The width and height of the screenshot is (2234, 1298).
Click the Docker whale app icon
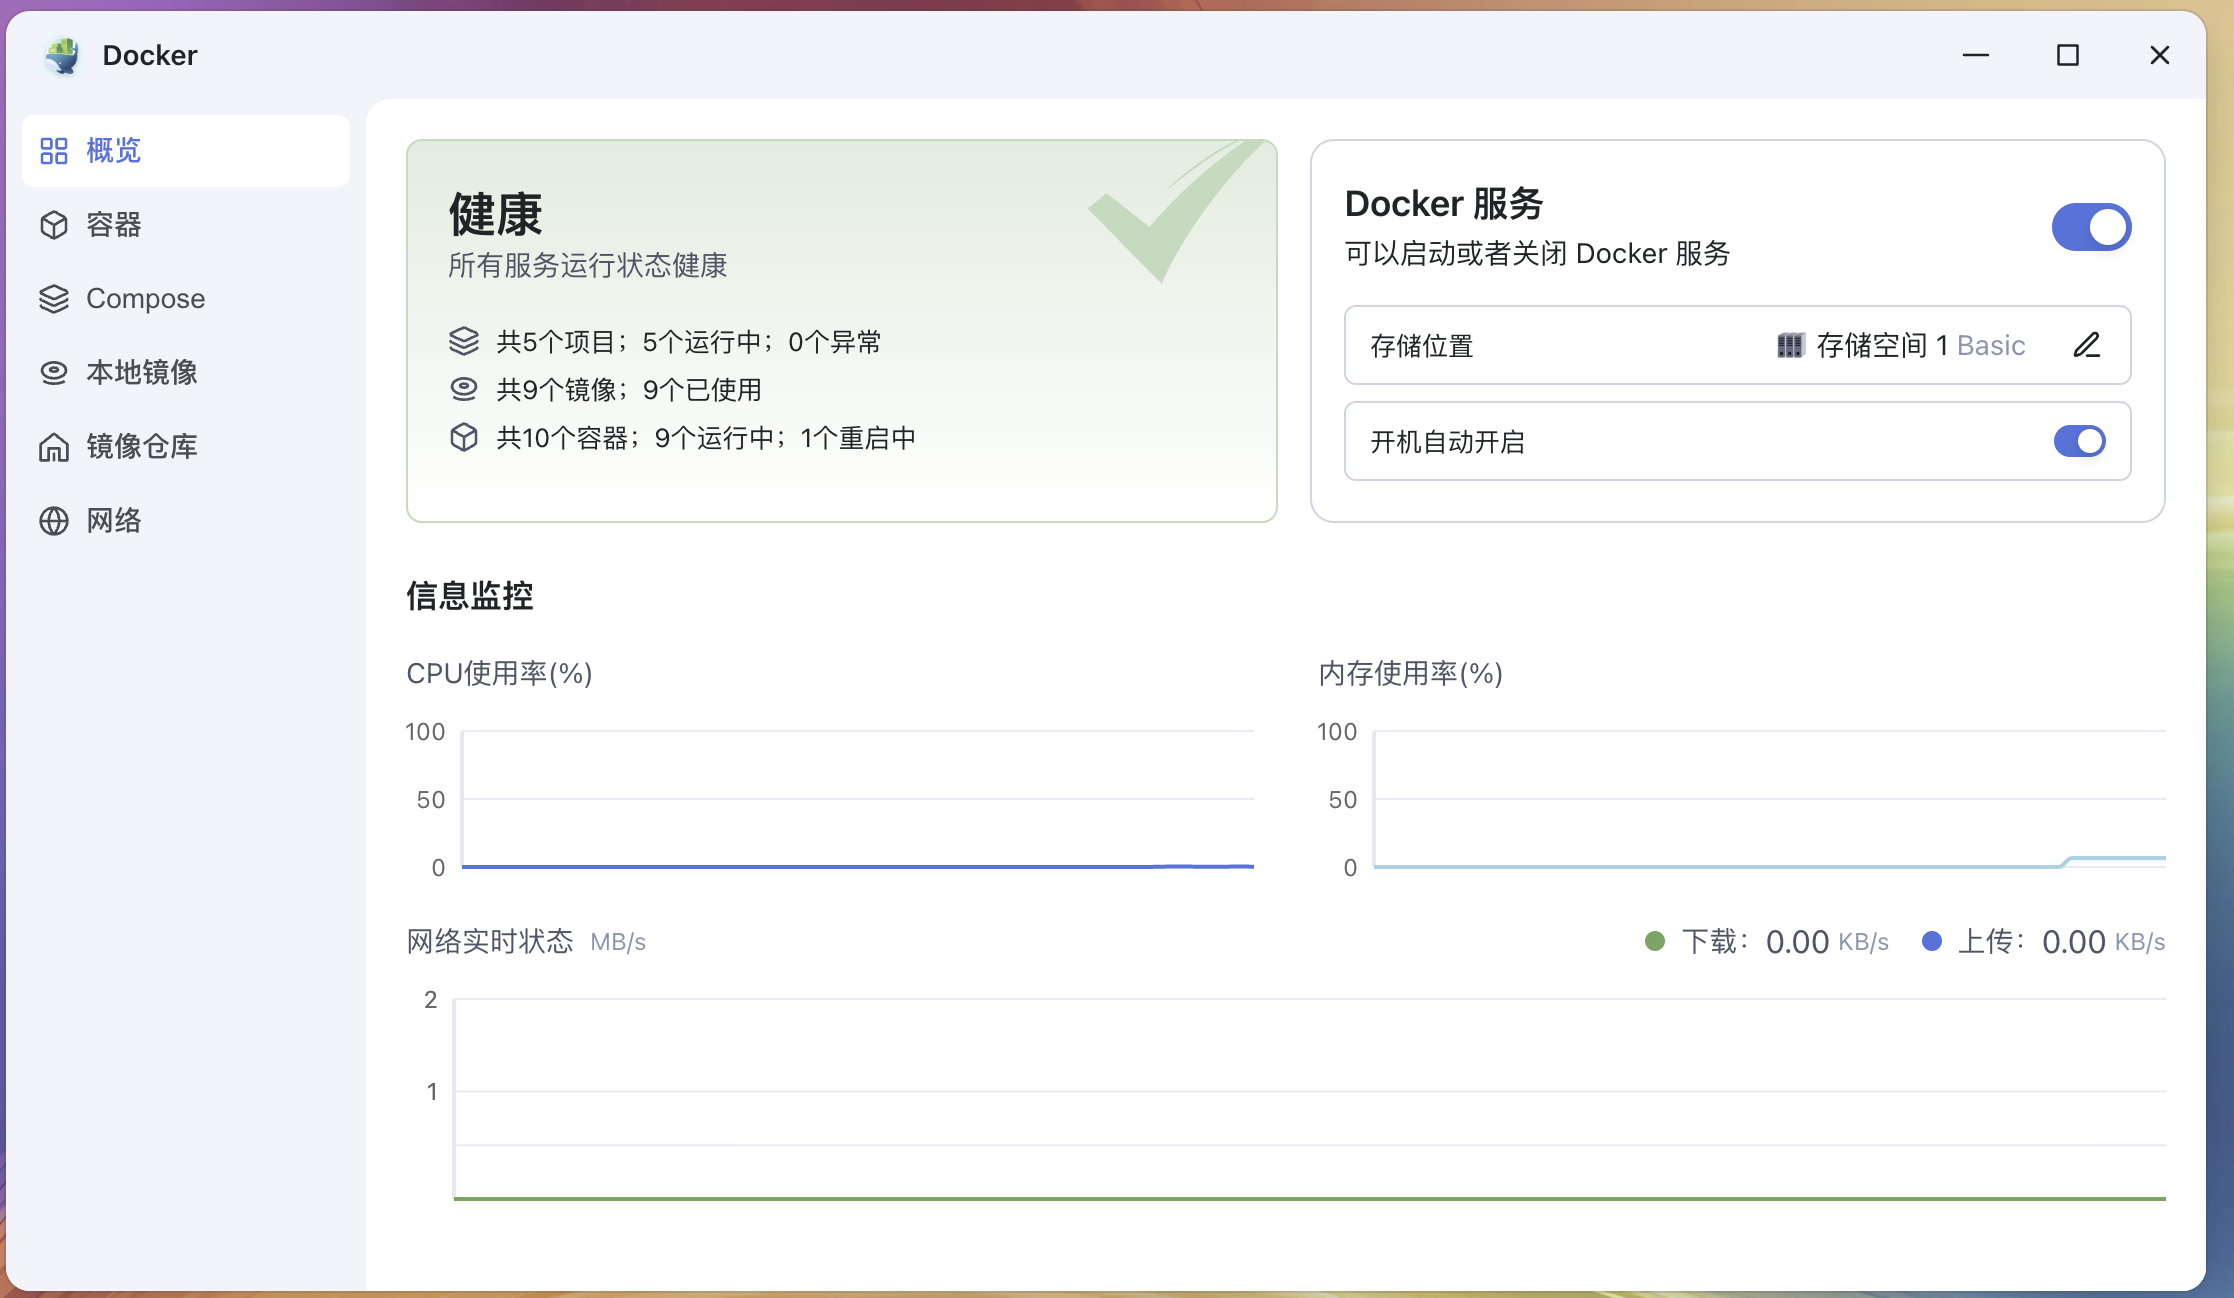point(63,56)
